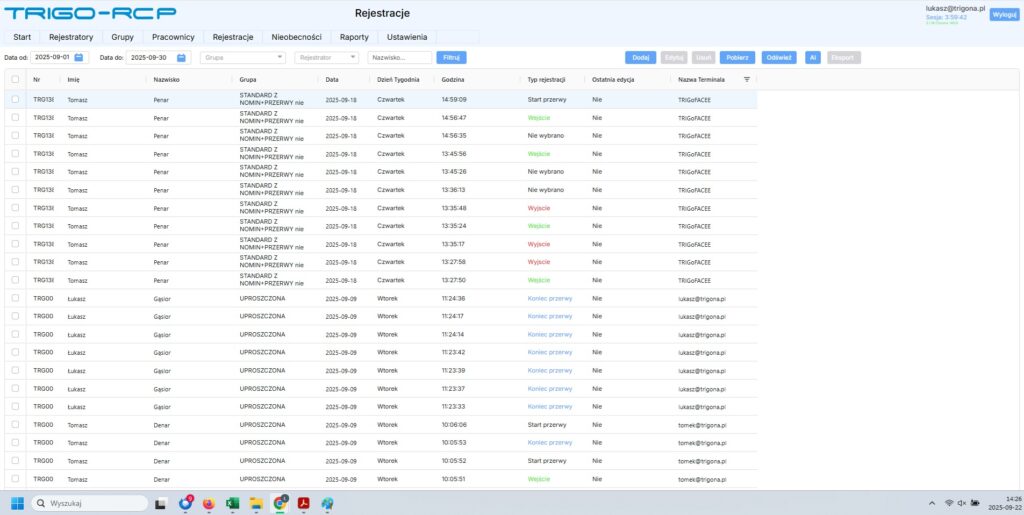Open Excel from the taskbar
The image size is (1024, 515).
point(232,503)
